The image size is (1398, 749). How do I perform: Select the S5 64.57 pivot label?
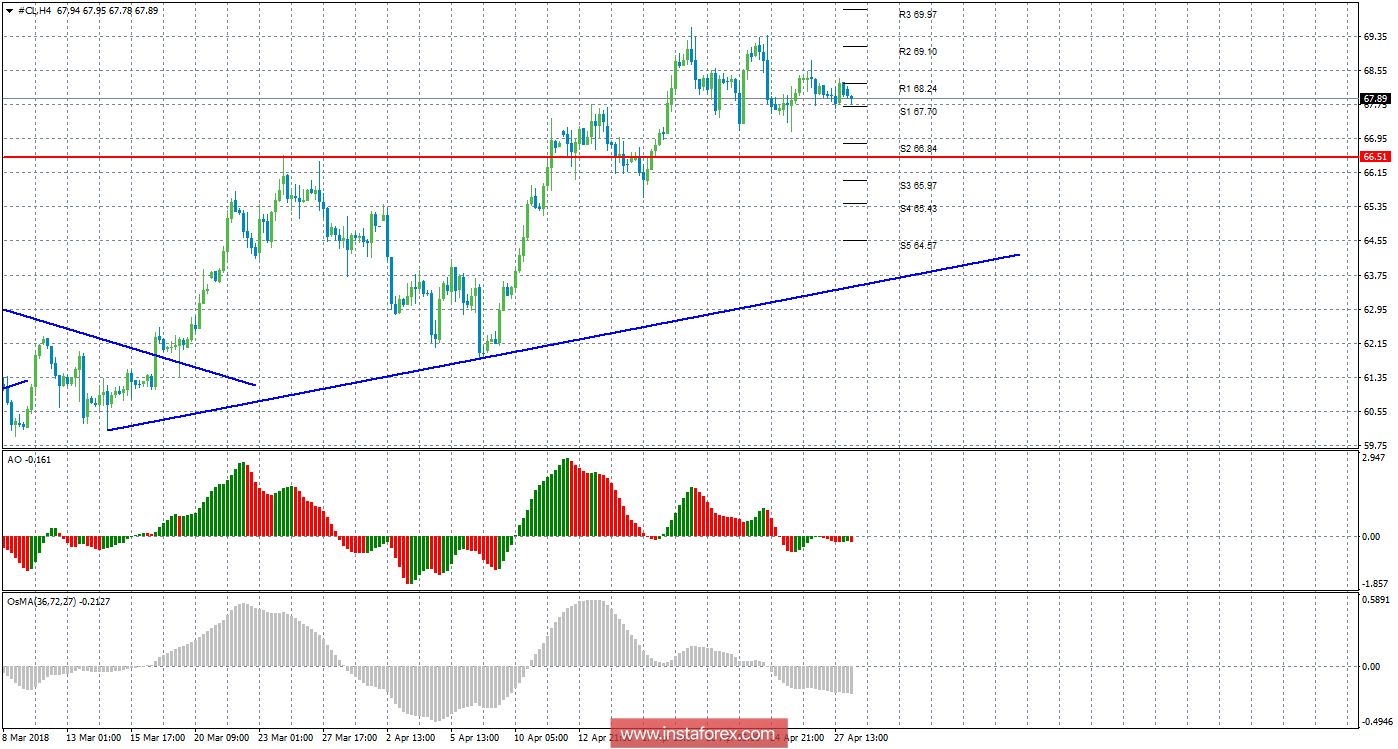click(917, 246)
